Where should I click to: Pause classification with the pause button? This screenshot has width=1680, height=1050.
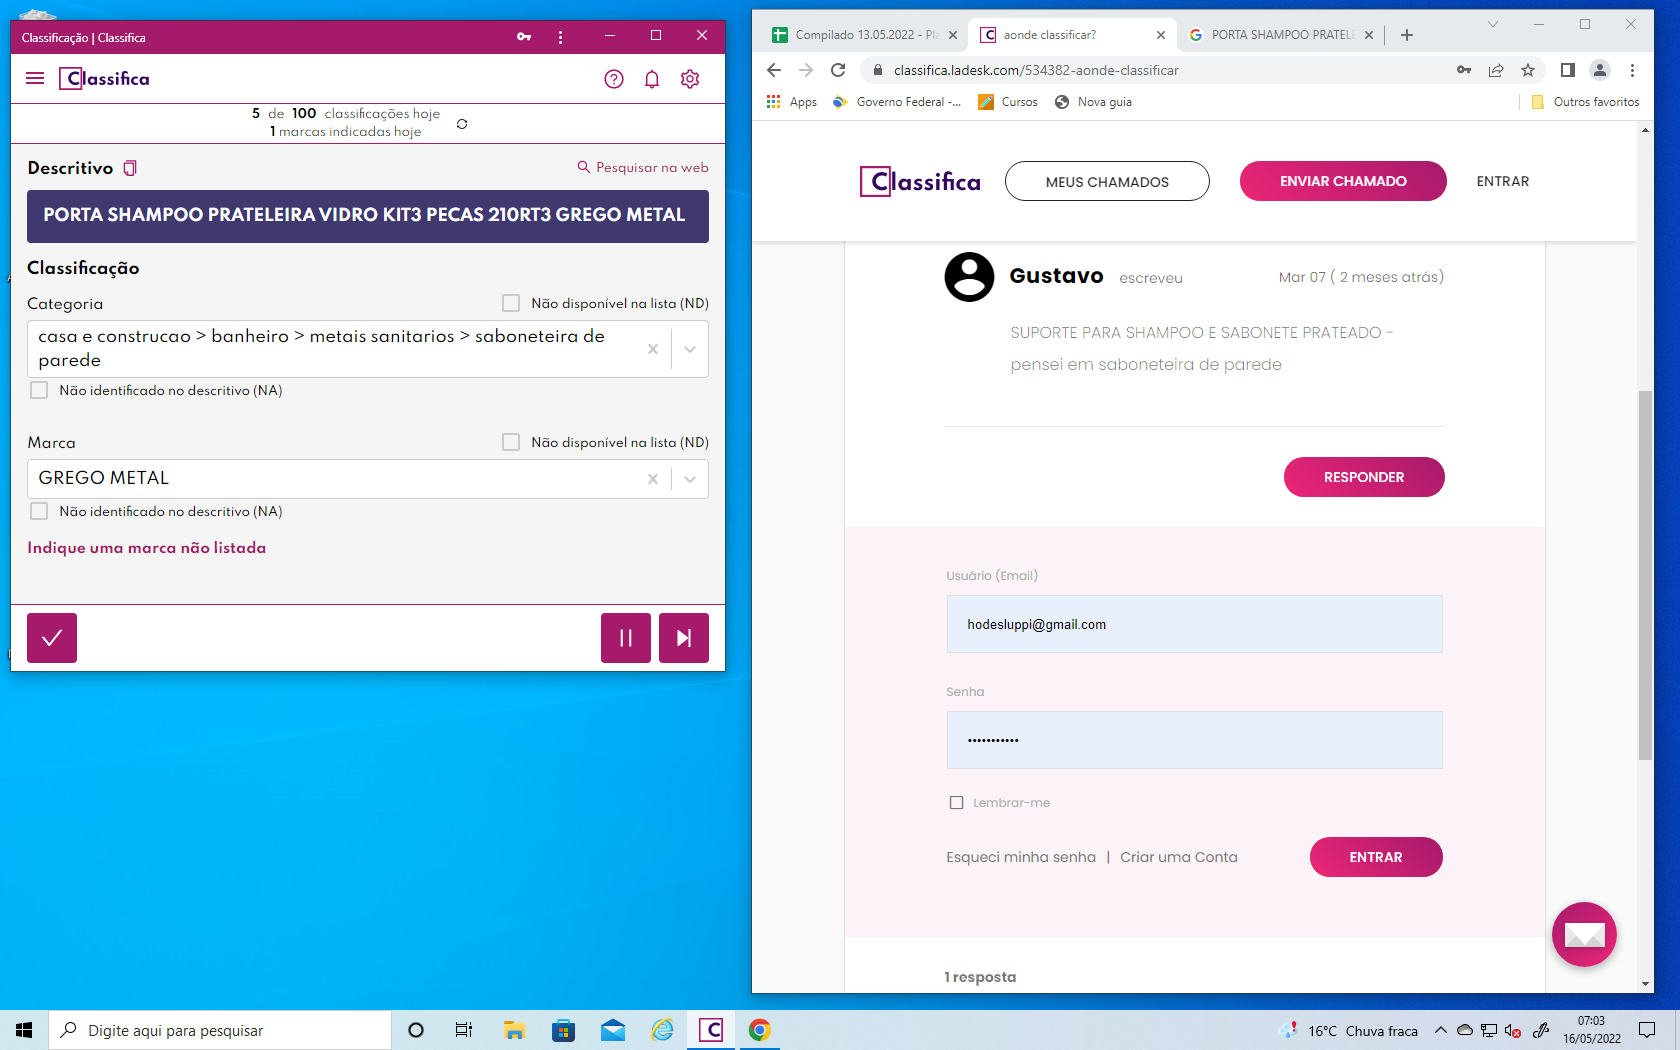pyautogui.click(x=626, y=638)
